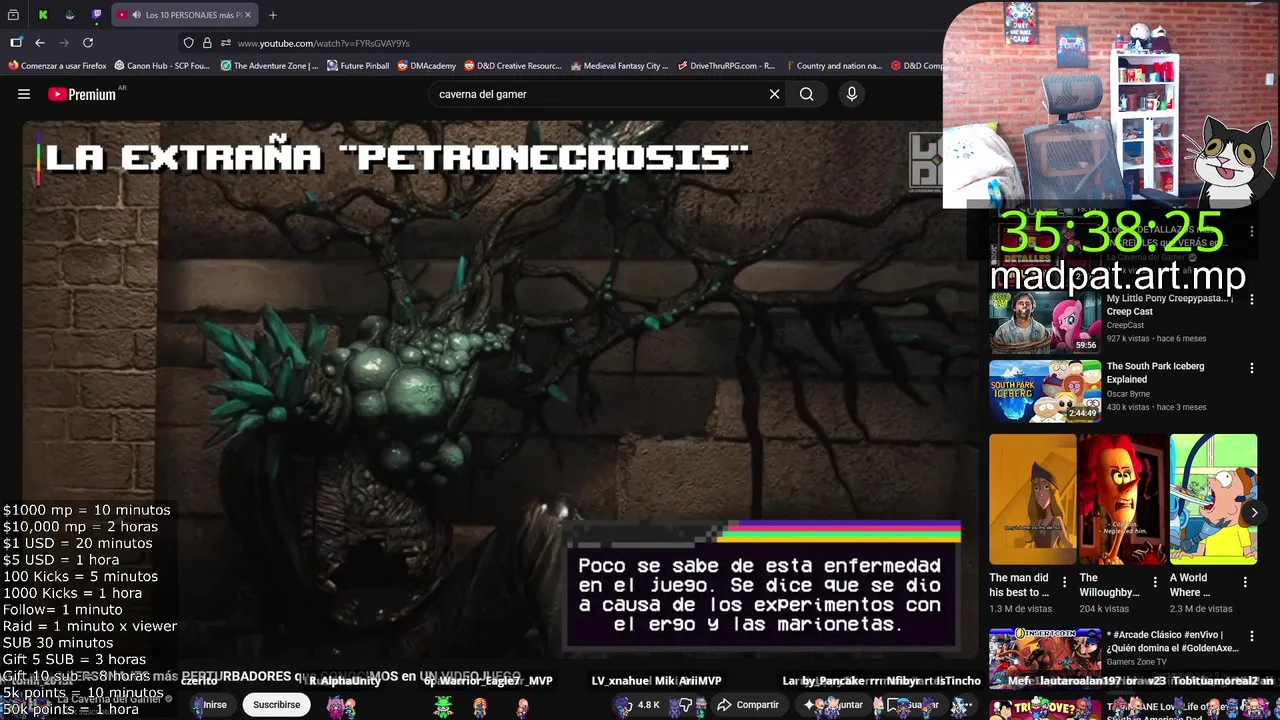
Task: Mute the tab via its speaker icon
Action: point(135,15)
